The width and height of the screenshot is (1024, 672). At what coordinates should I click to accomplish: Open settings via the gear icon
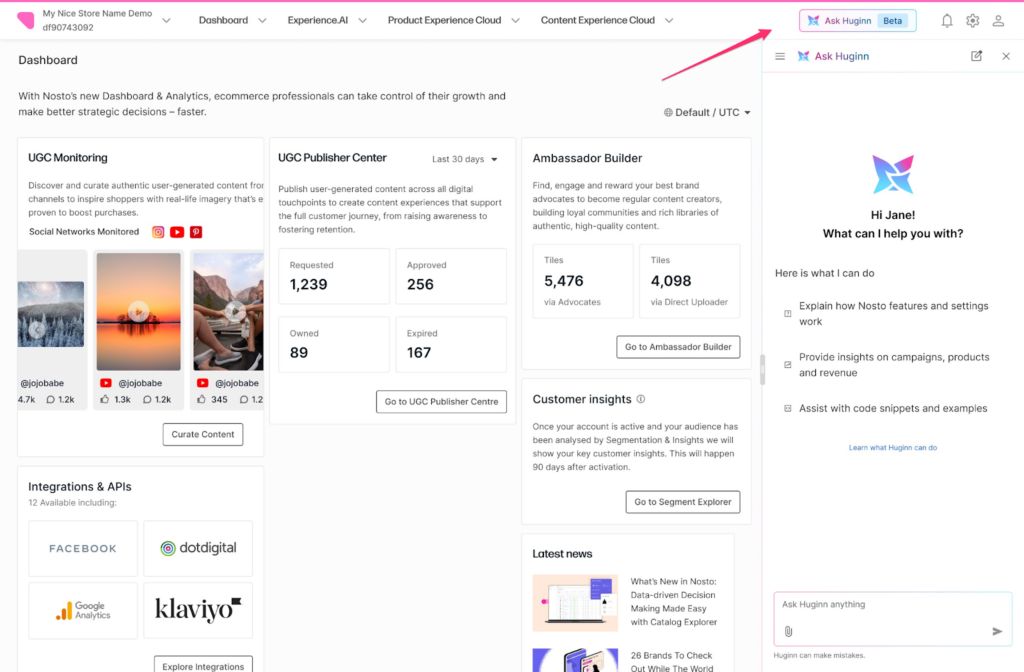[x=973, y=21]
